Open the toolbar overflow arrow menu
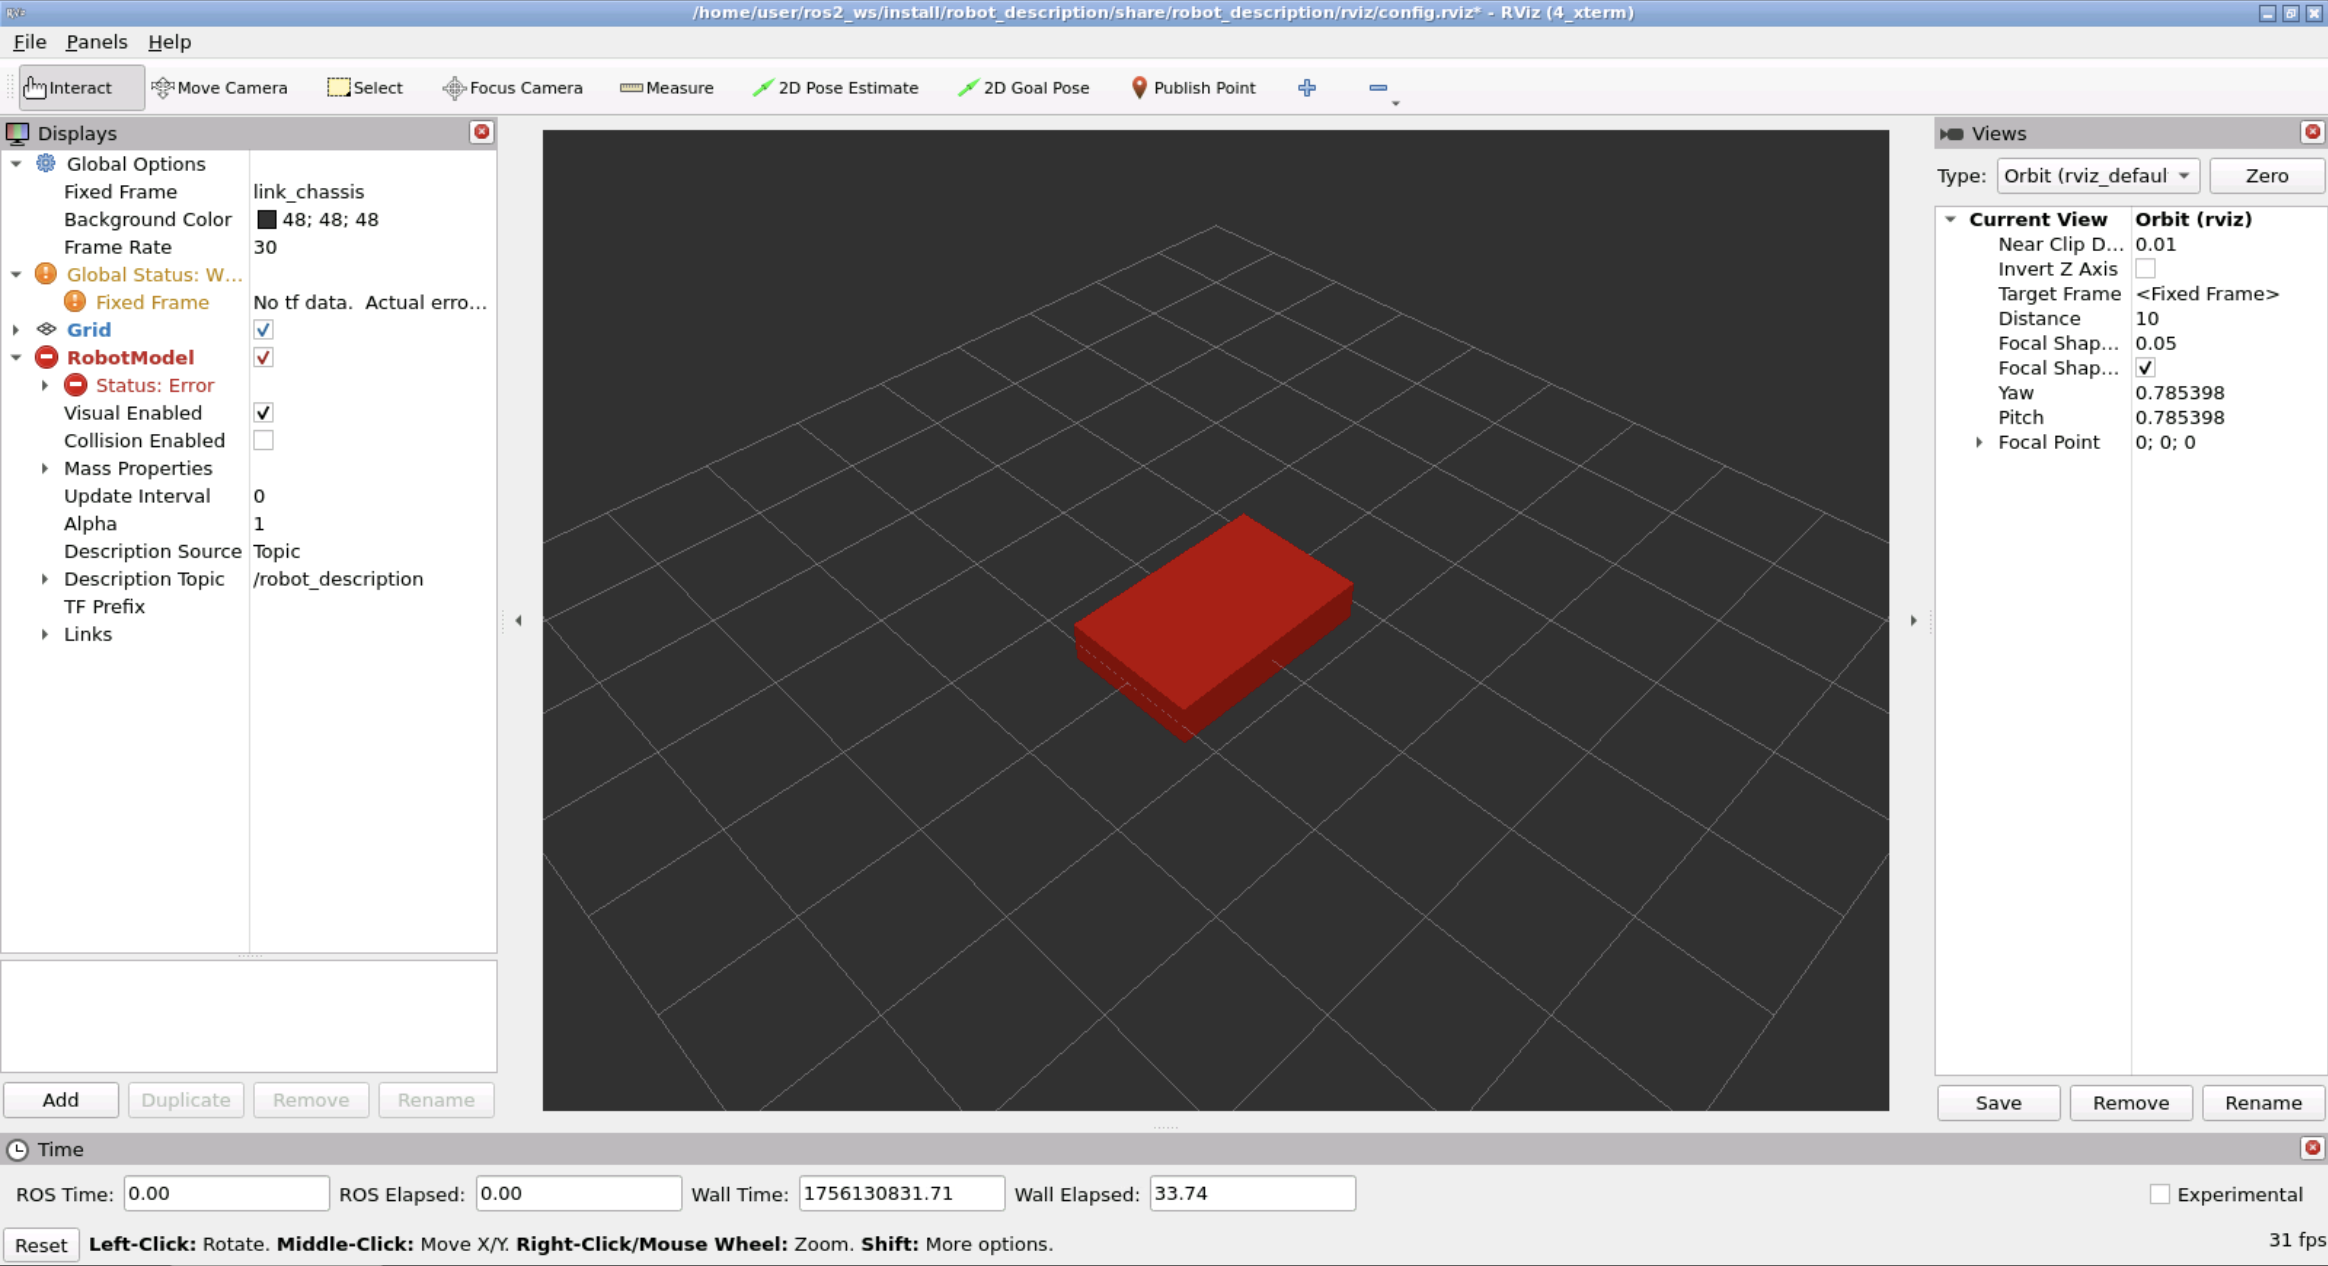The image size is (2328, 1266). click(1395, 103)
